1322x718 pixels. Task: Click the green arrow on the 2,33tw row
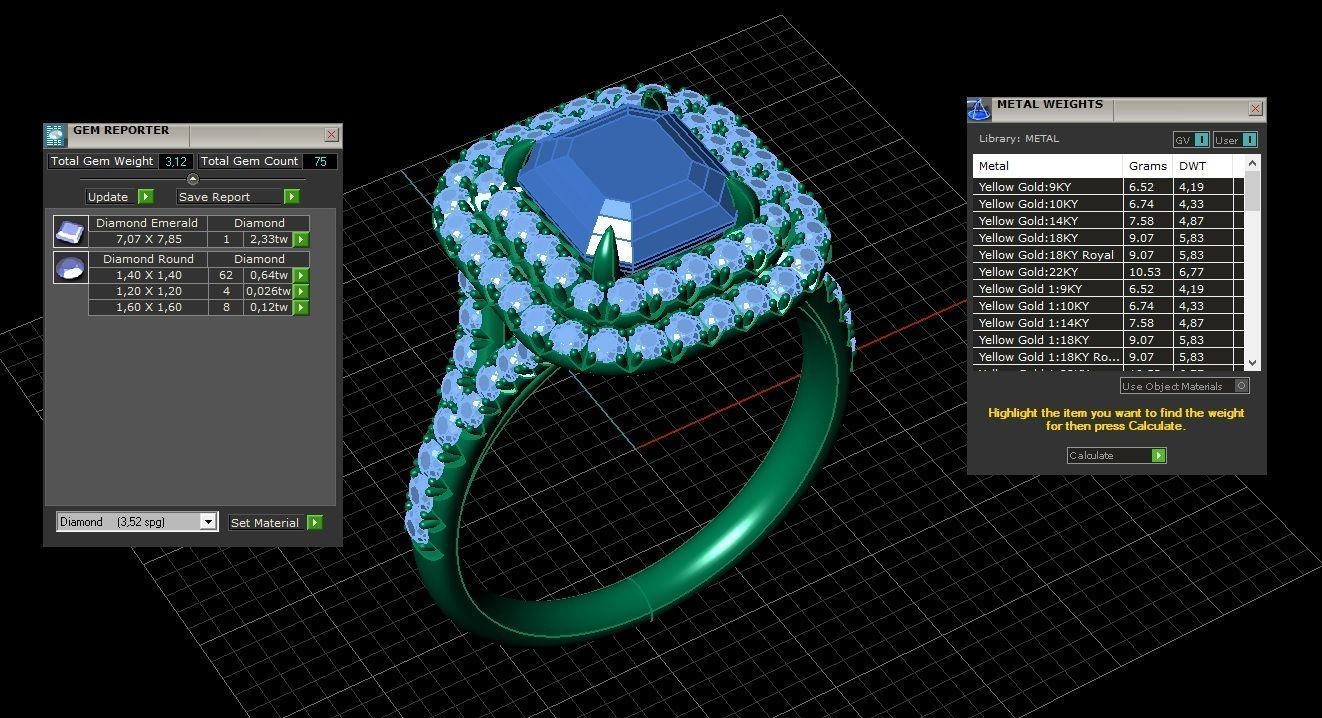coord(301,240)
